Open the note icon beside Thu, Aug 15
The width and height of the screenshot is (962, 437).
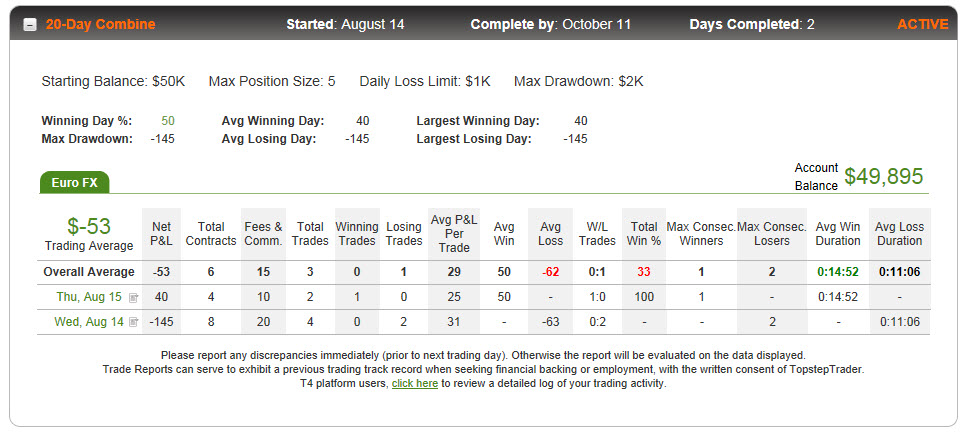[134, 298]
